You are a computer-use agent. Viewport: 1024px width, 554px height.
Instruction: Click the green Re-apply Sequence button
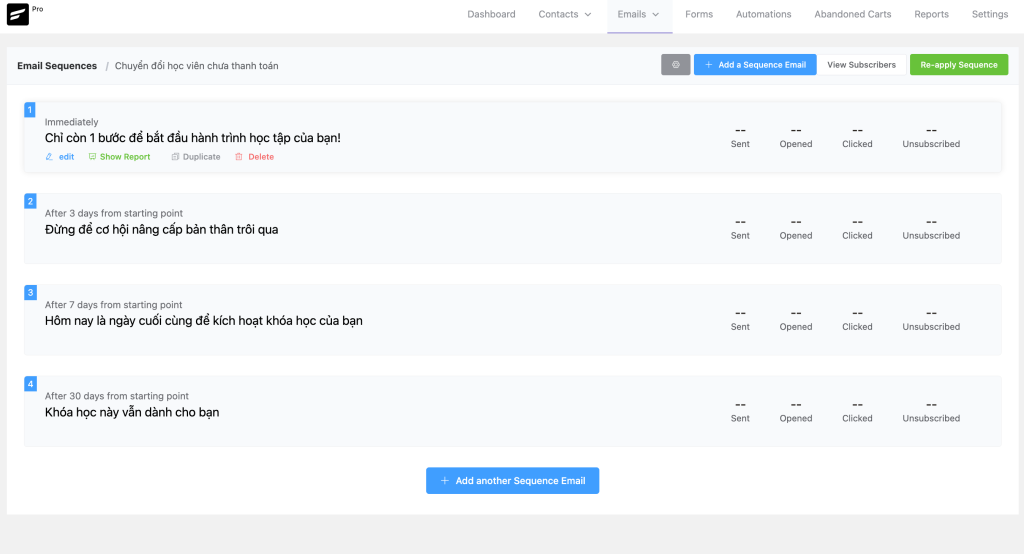(958, 65)
